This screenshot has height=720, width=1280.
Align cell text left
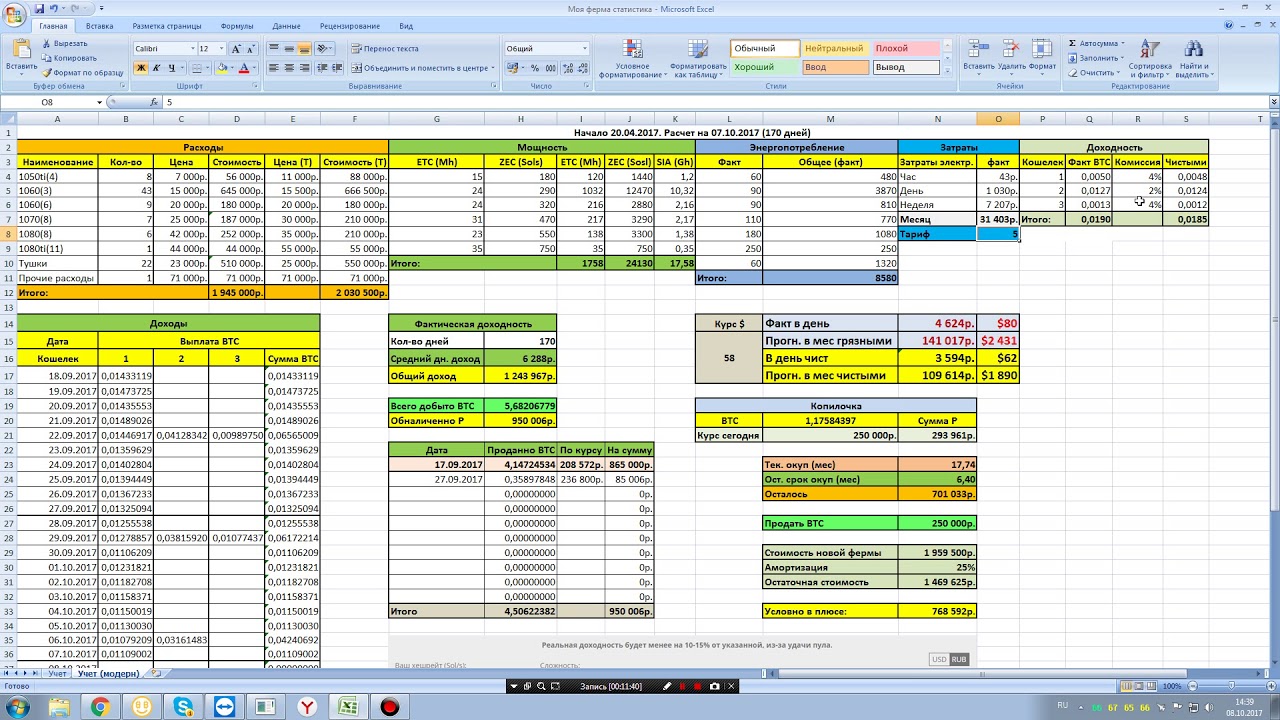(275, 68)
